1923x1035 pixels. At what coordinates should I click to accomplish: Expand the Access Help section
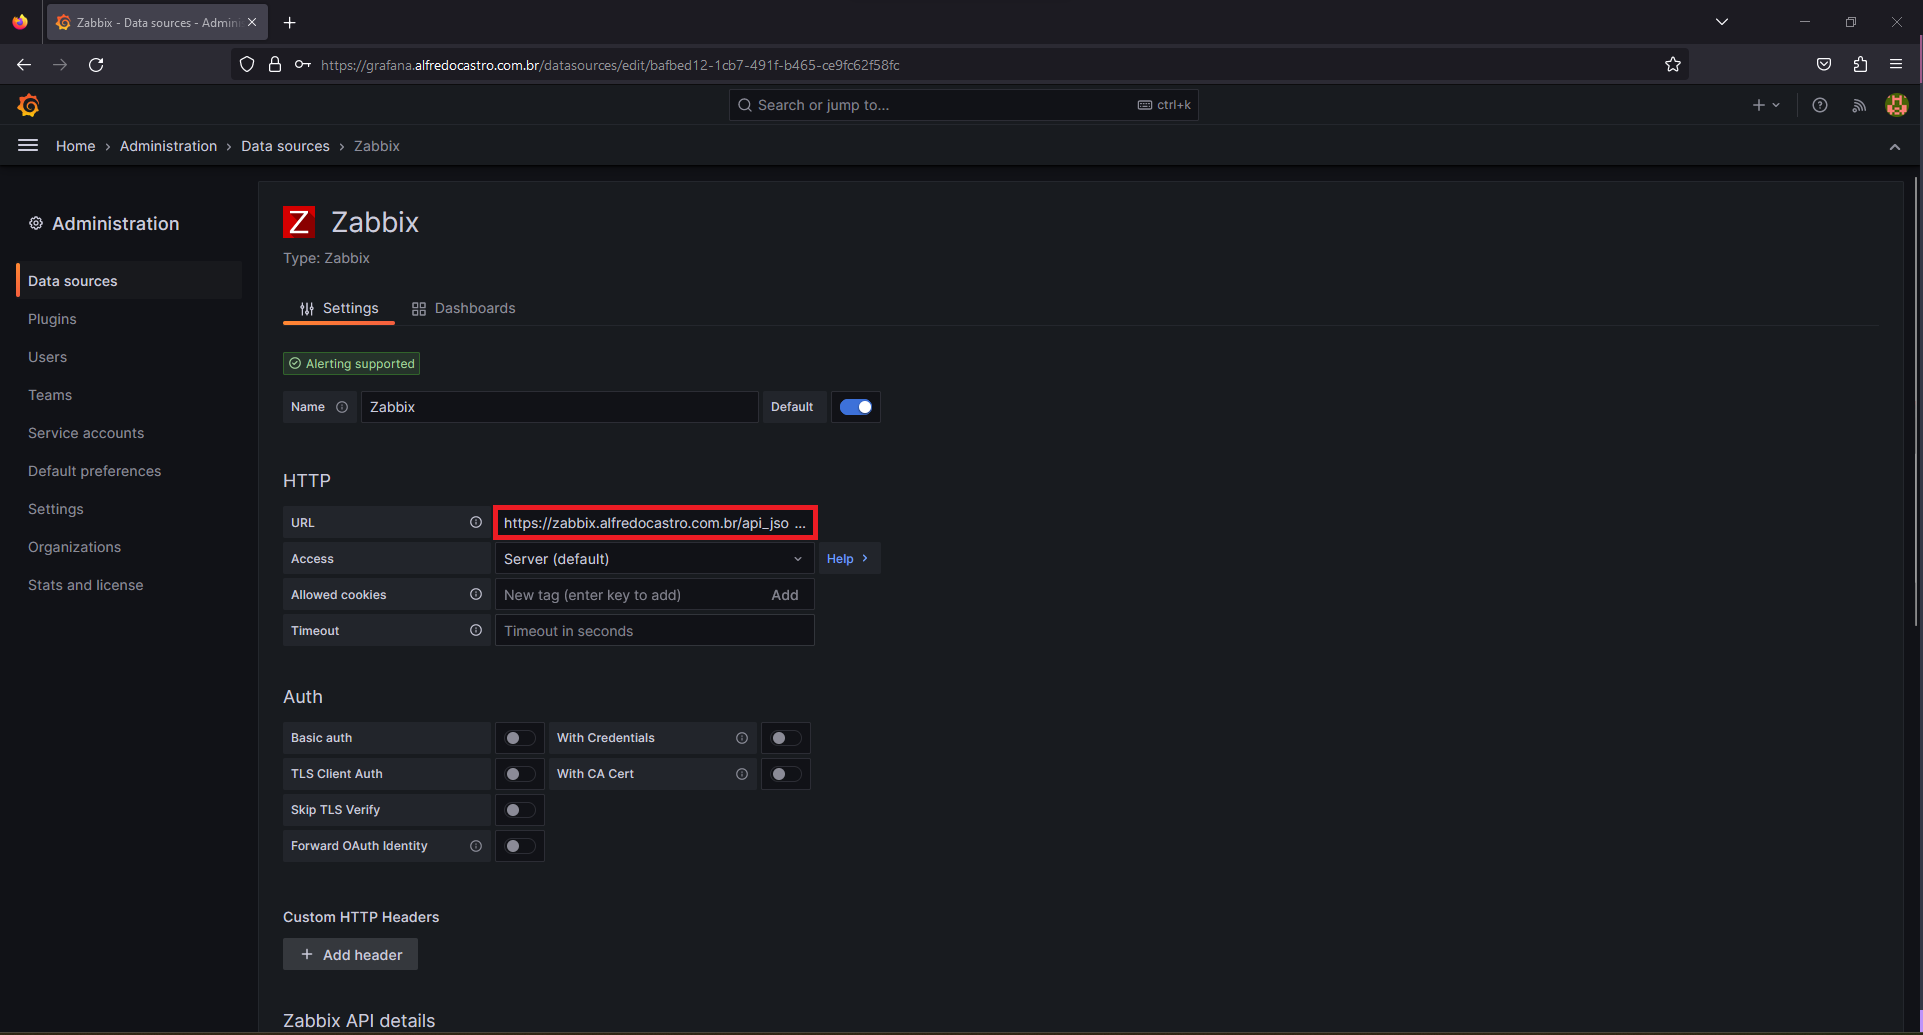tap(849, 559)
